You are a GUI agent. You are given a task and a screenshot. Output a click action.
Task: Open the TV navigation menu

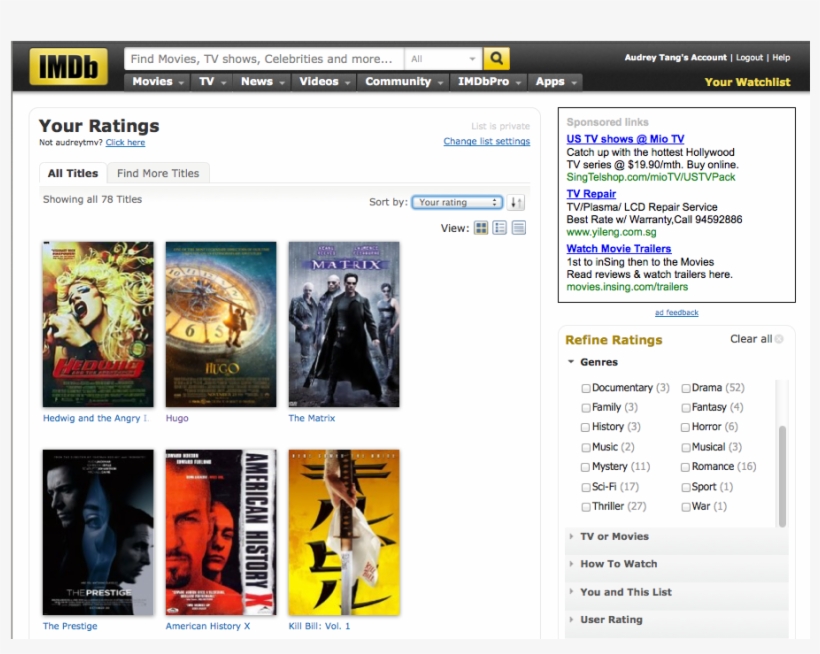click(x=212, y=82)
